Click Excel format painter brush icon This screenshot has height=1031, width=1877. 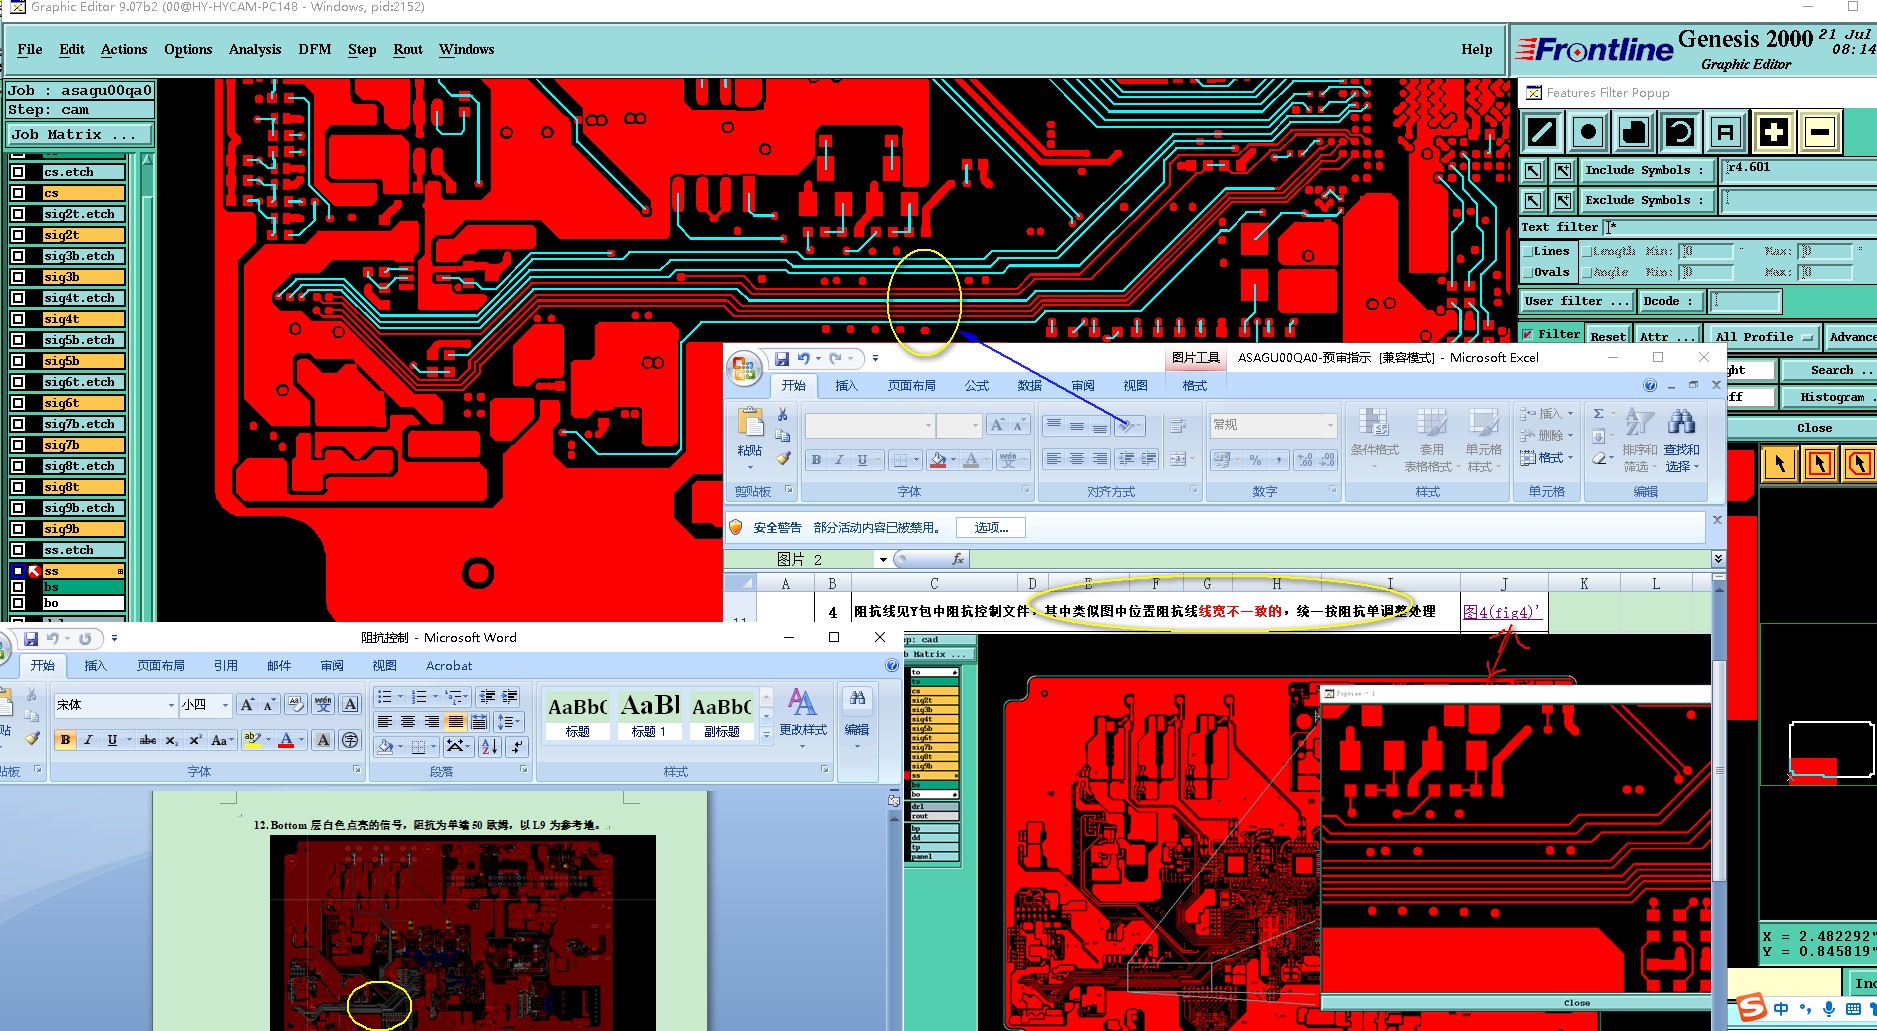[783, 458]
